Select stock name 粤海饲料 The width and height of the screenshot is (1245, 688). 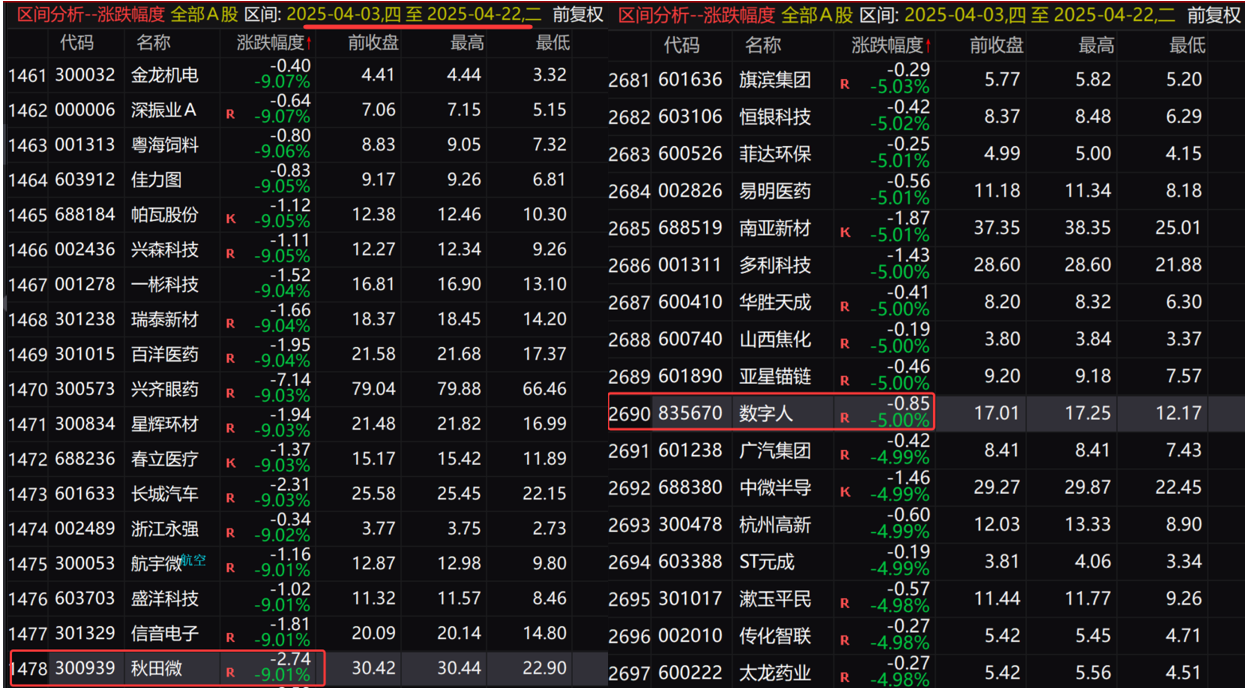pos(165,145)
